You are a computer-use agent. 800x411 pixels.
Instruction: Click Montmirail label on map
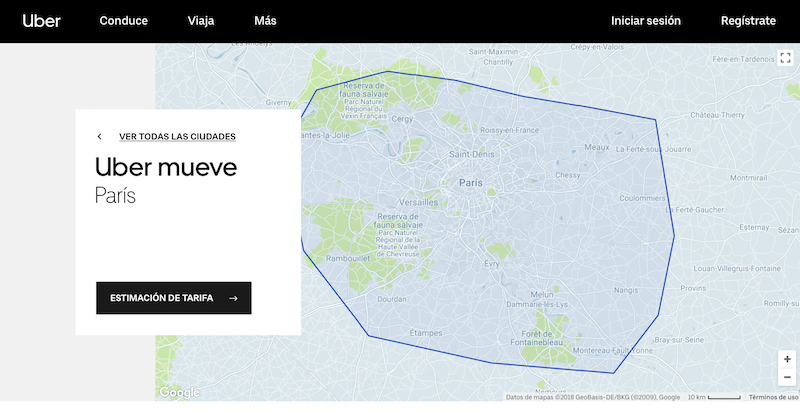tap(748, 178)
